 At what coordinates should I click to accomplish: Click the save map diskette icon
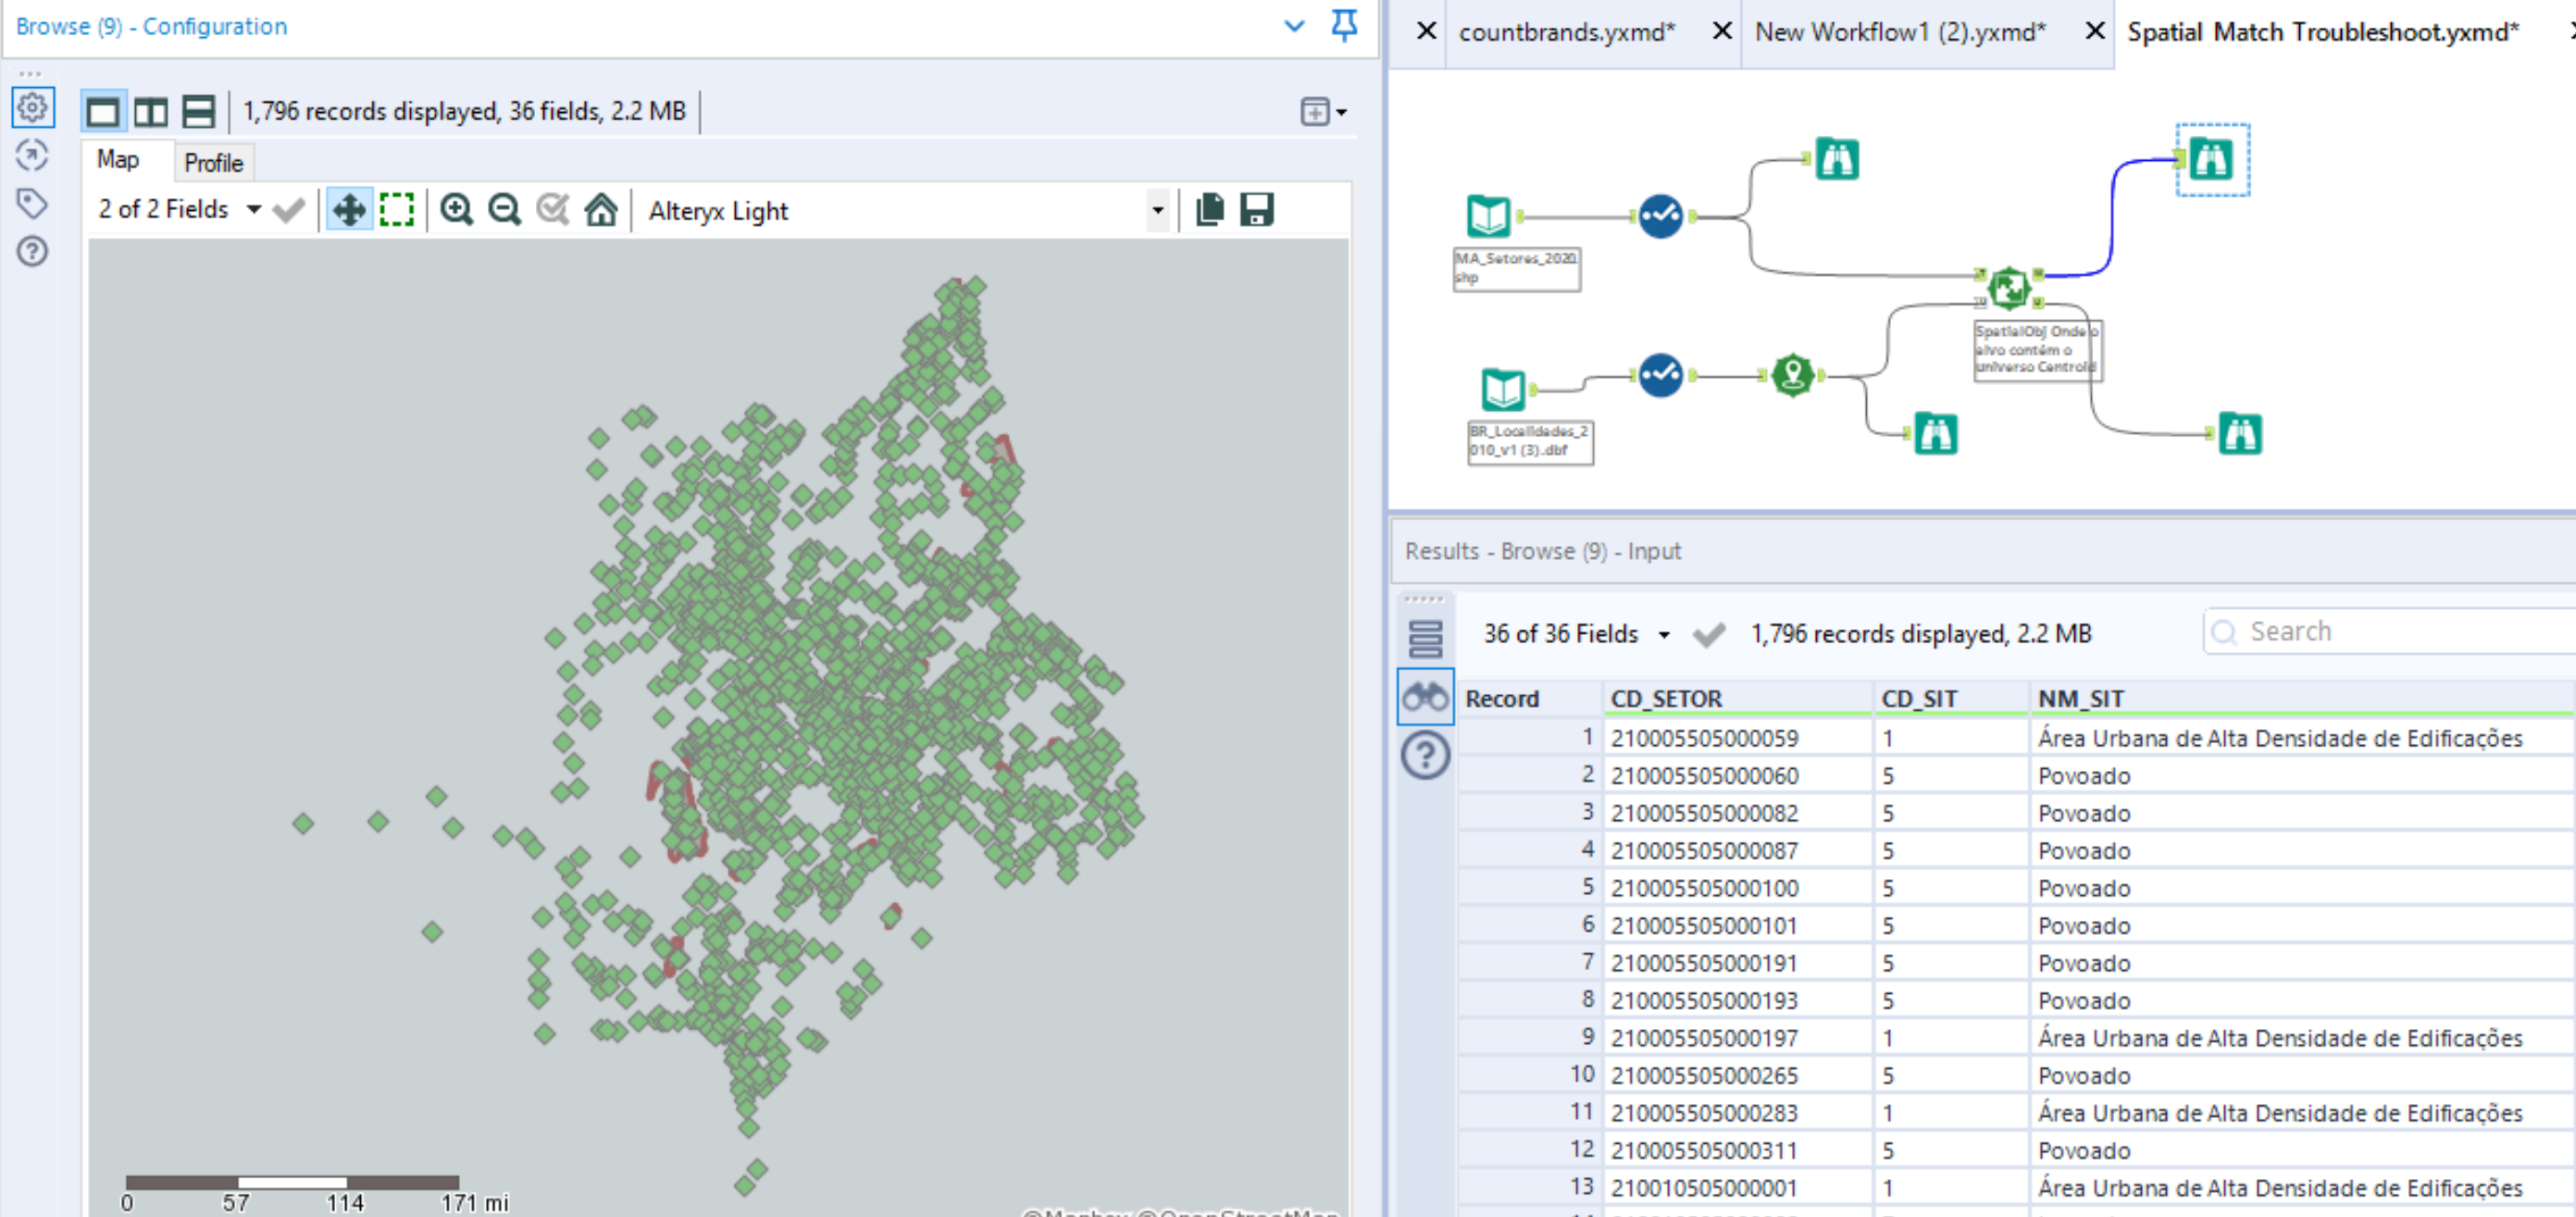point(1257,209)
